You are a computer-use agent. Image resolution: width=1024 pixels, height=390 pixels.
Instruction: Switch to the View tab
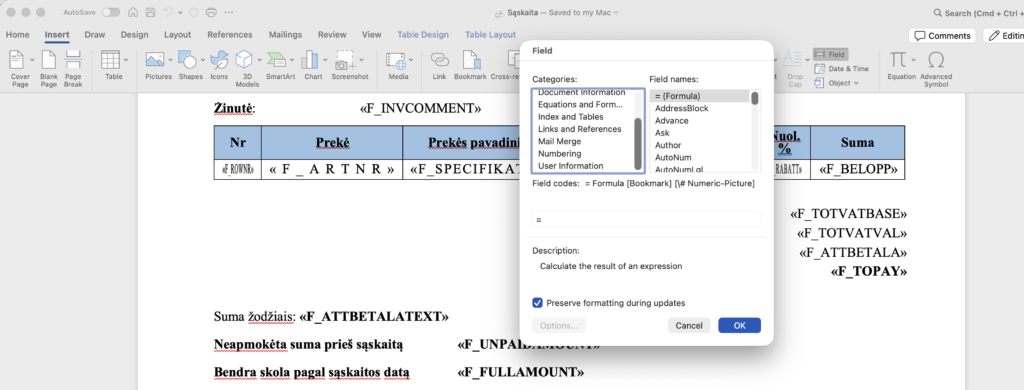[372, 35]
